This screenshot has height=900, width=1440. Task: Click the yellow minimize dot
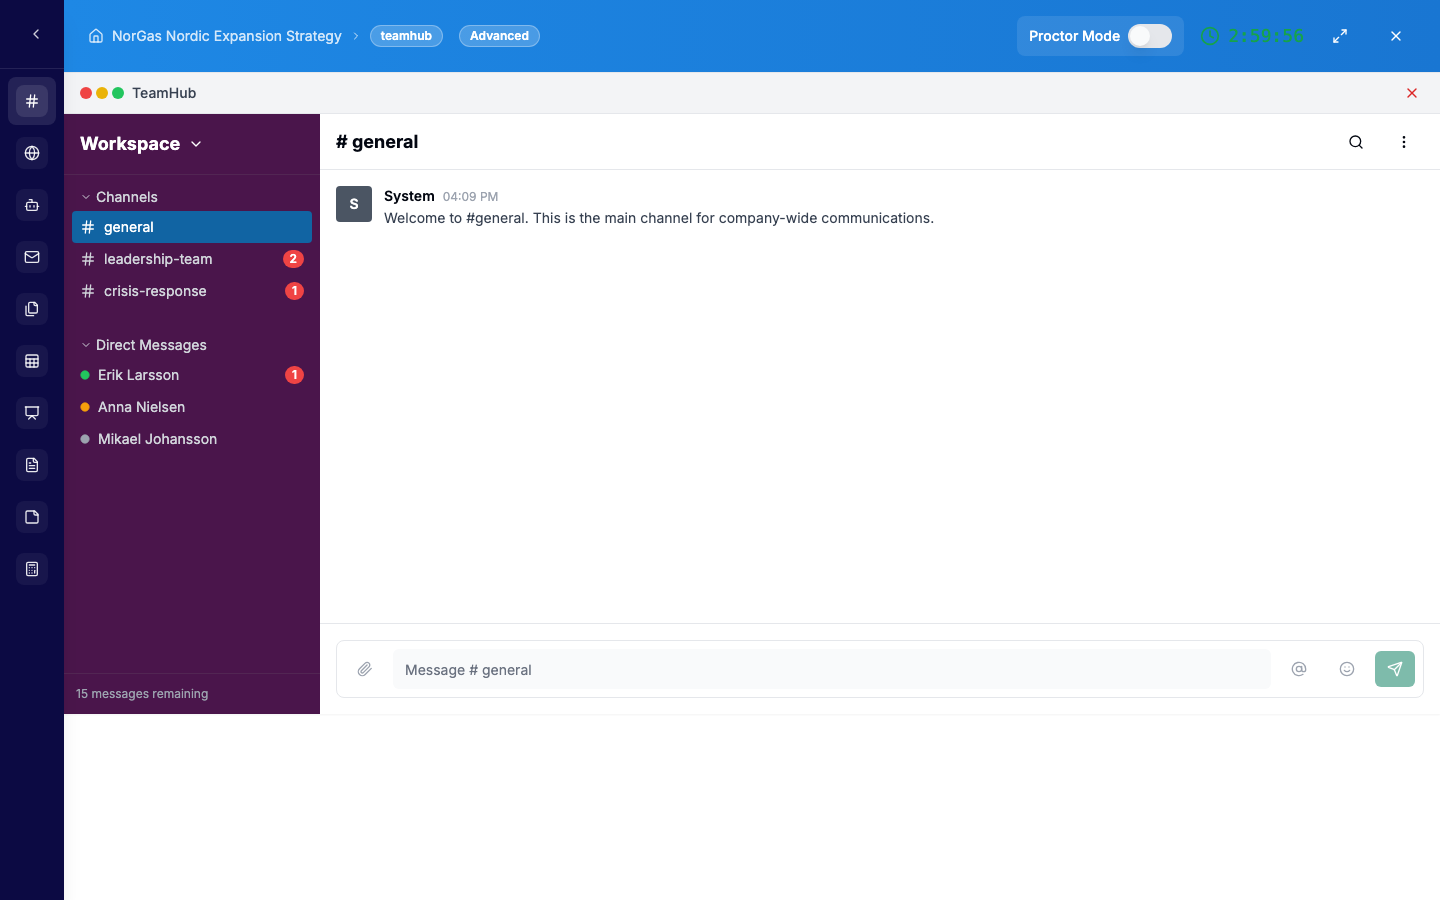coord(102,93)
